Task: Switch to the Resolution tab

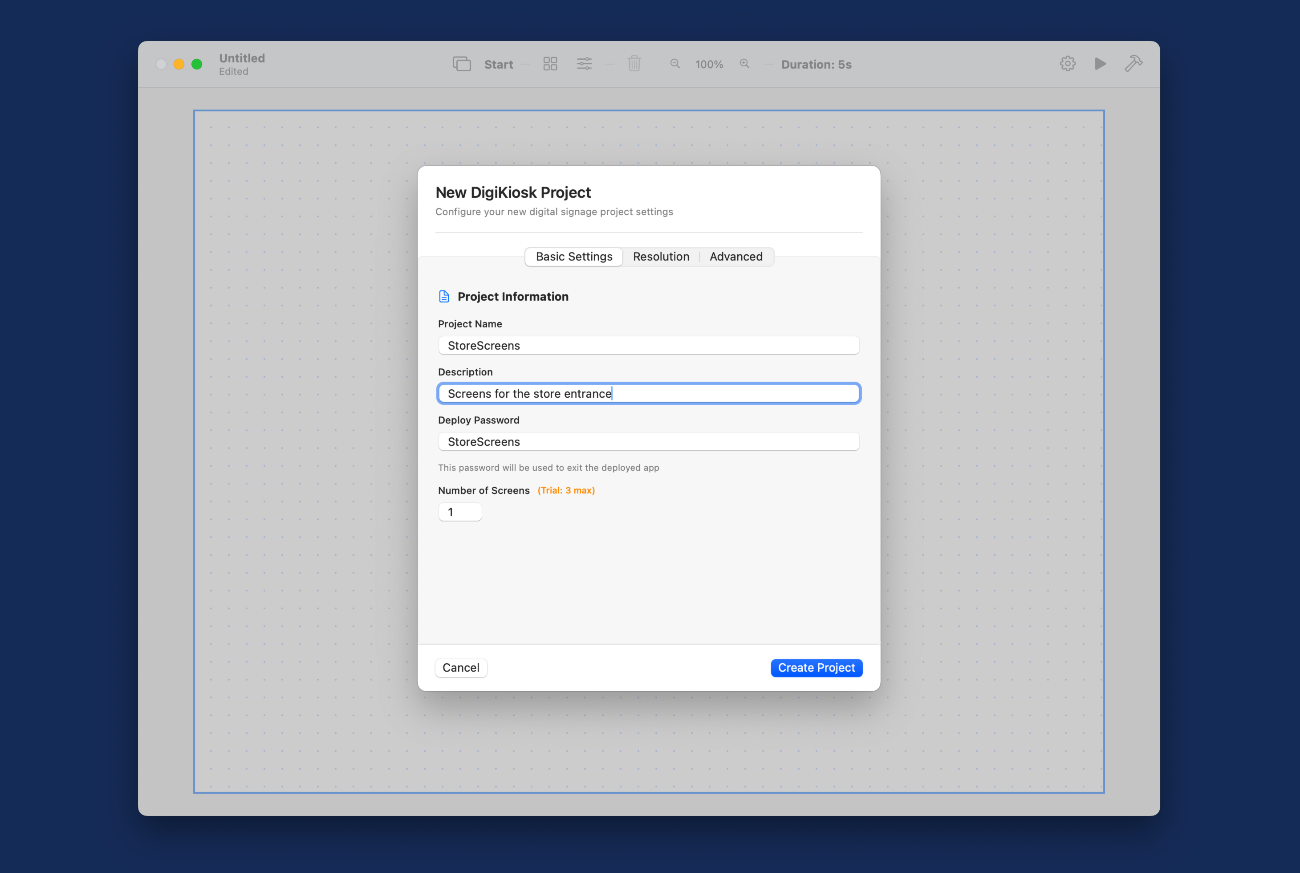Action: tap(661, 257)
